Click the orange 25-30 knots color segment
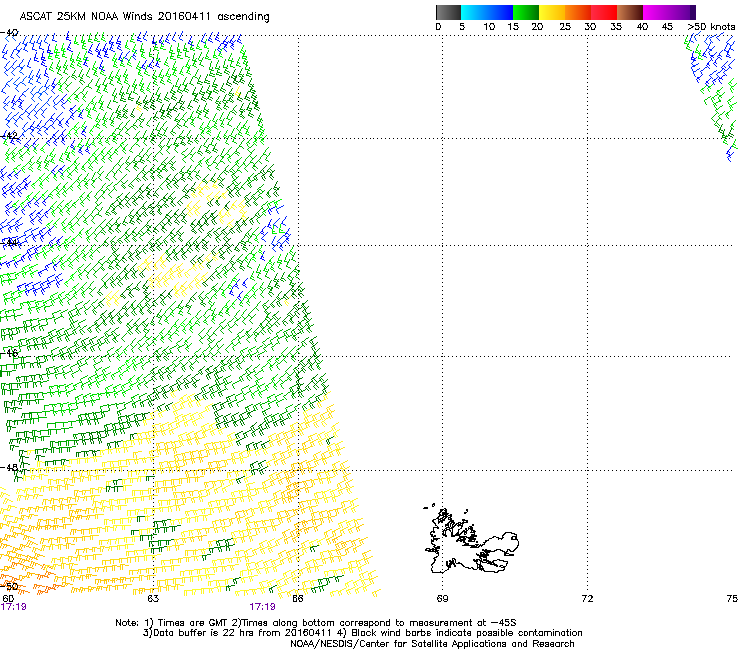Viewport: 740px width, 650px height. coord(578,12)
